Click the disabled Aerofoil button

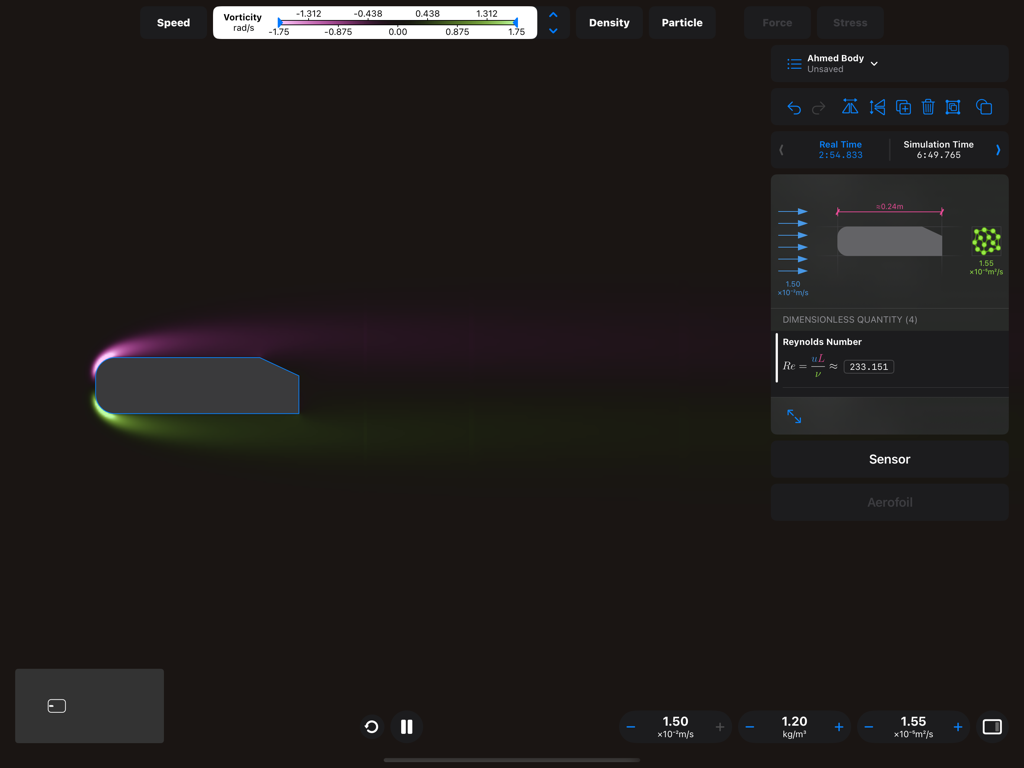[x=889, y=502]
